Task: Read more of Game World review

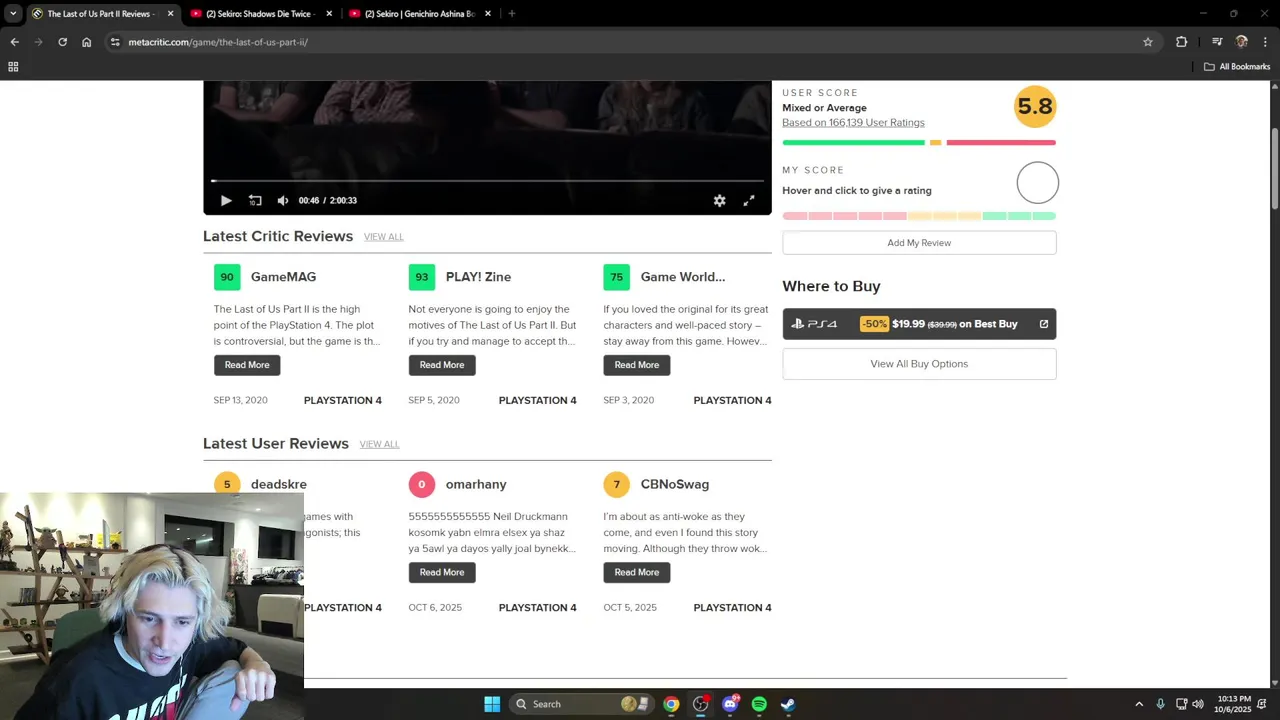Action: coord(637,365)
